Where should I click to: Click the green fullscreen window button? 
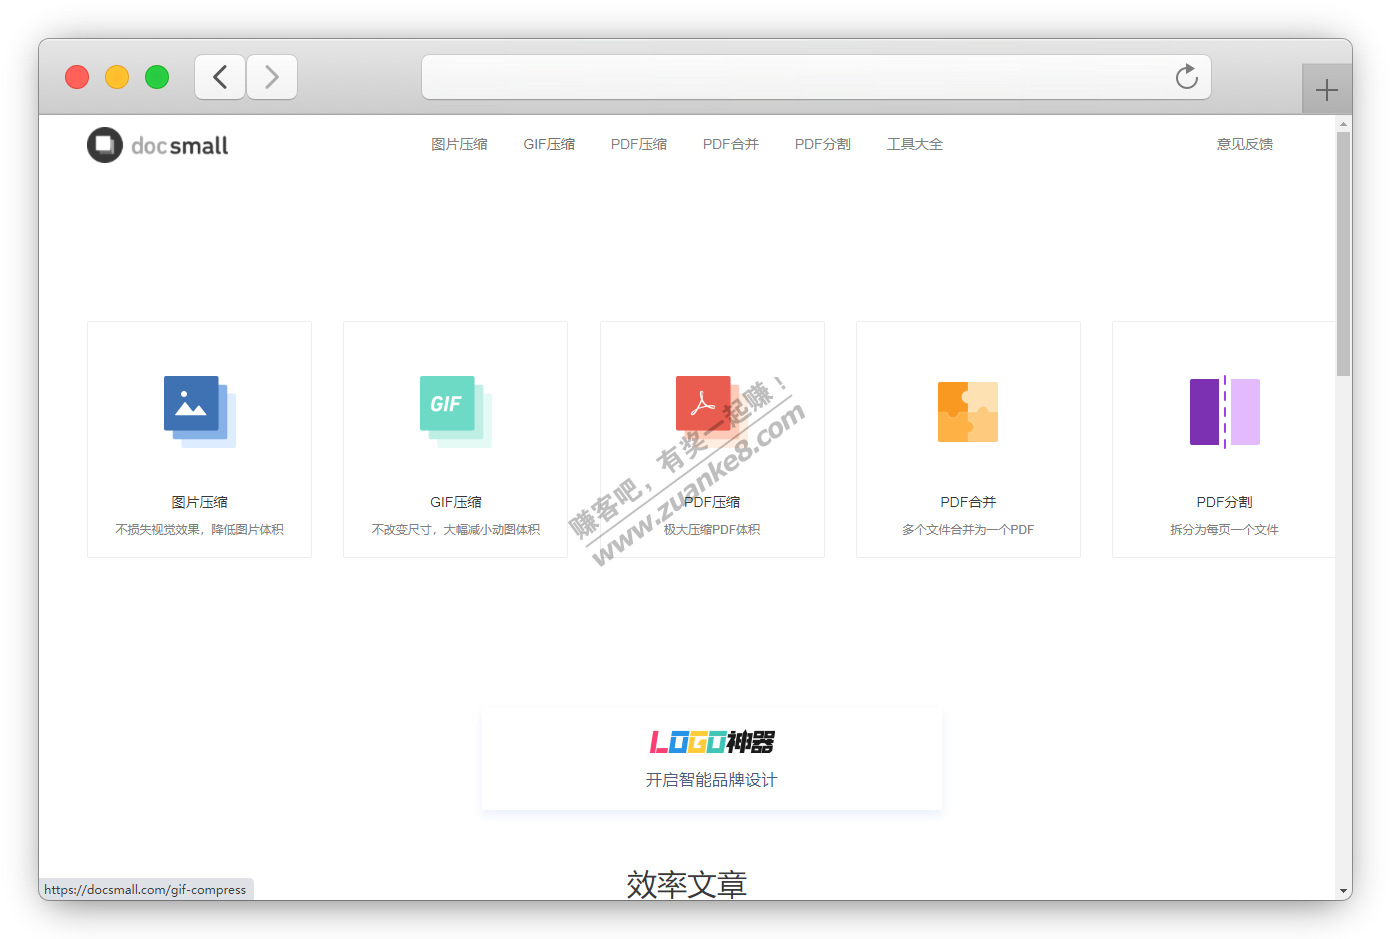(x=157, y=77)
